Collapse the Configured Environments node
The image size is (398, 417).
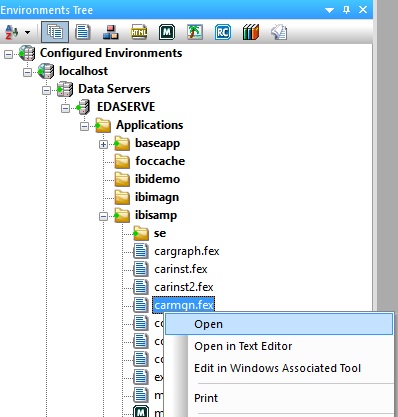[8, 54]
